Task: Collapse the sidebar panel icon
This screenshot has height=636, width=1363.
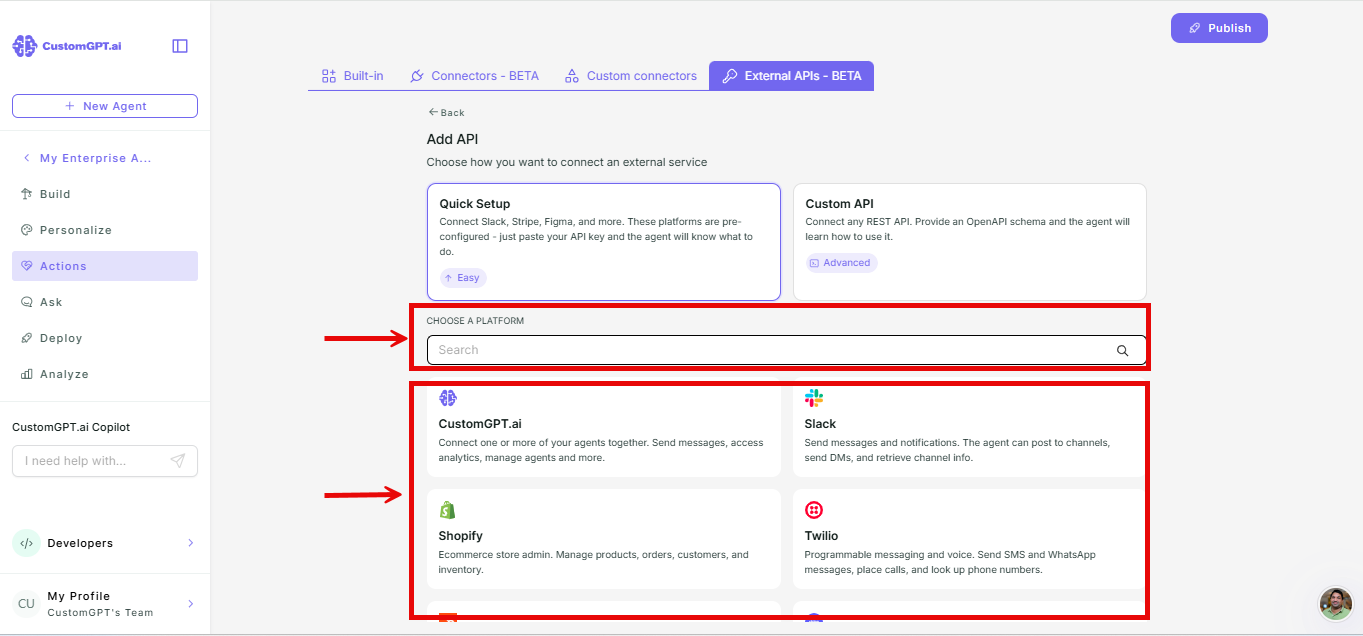Action: pos(180,46)
